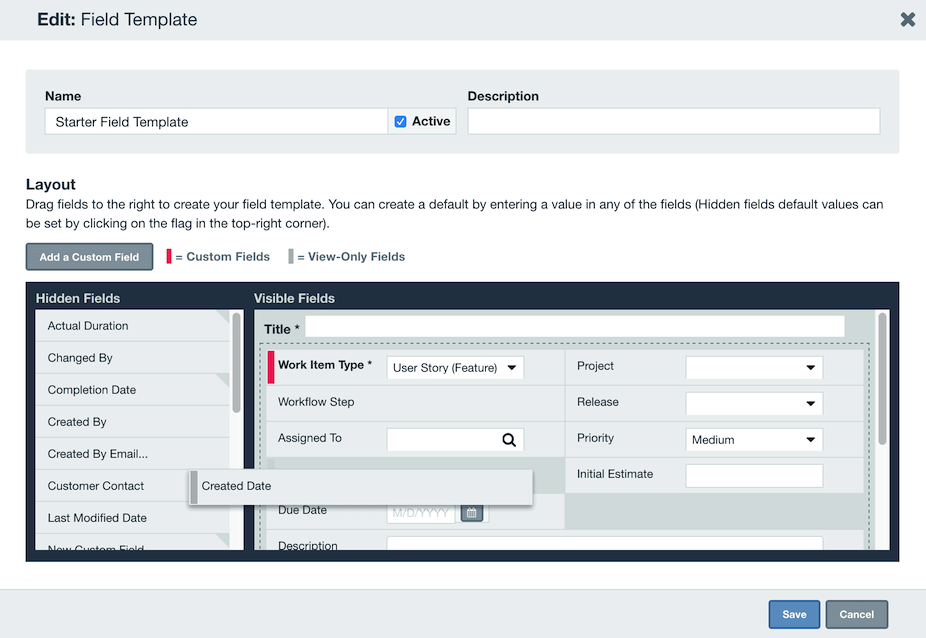The width and height of the screenshot is (926, 638).
Task: Expand the Release dropdown
Action: tap(754, 403)
